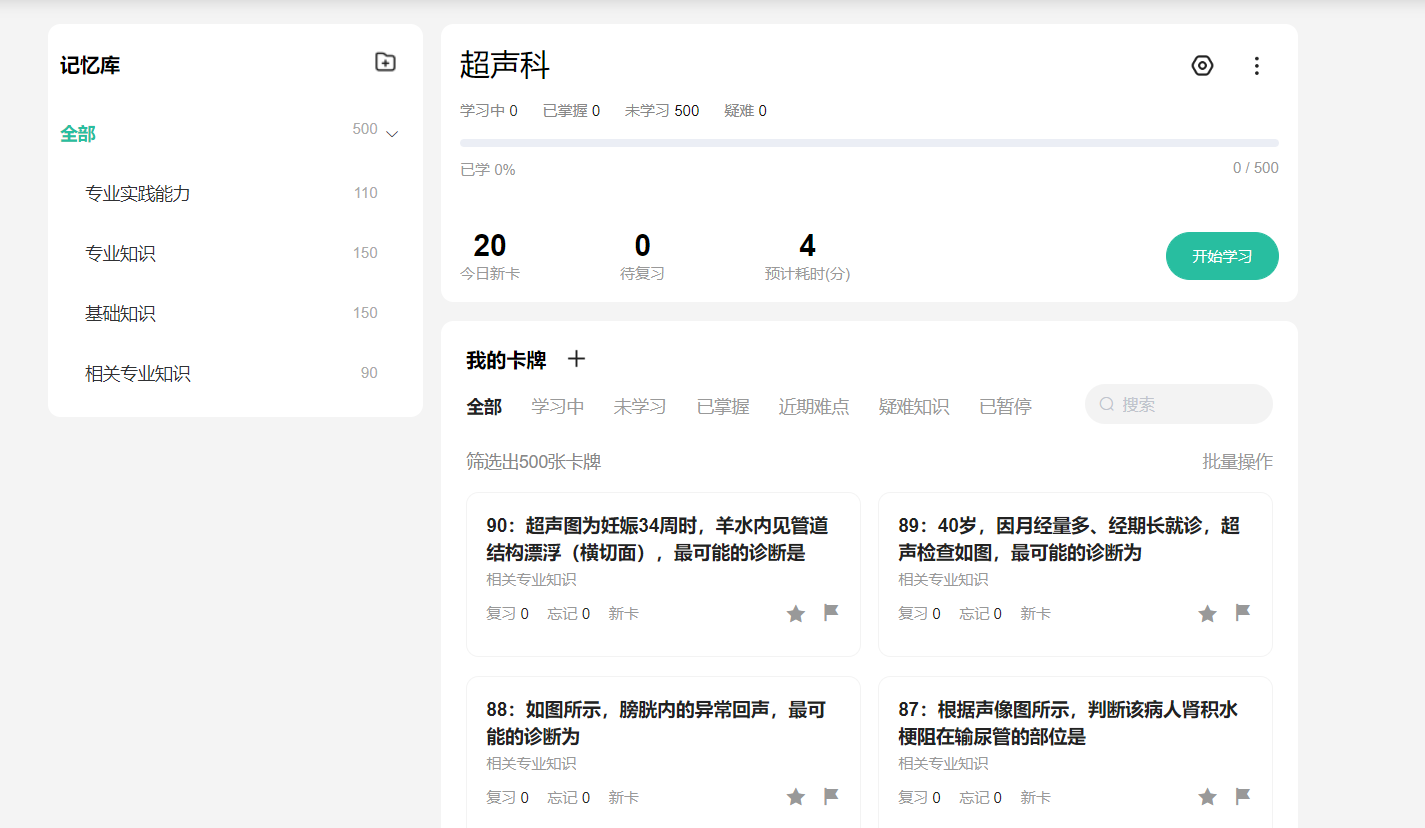Click the 我的卡牌 heading
This screenshot has height=828, width=1425.
click(506, 360)
